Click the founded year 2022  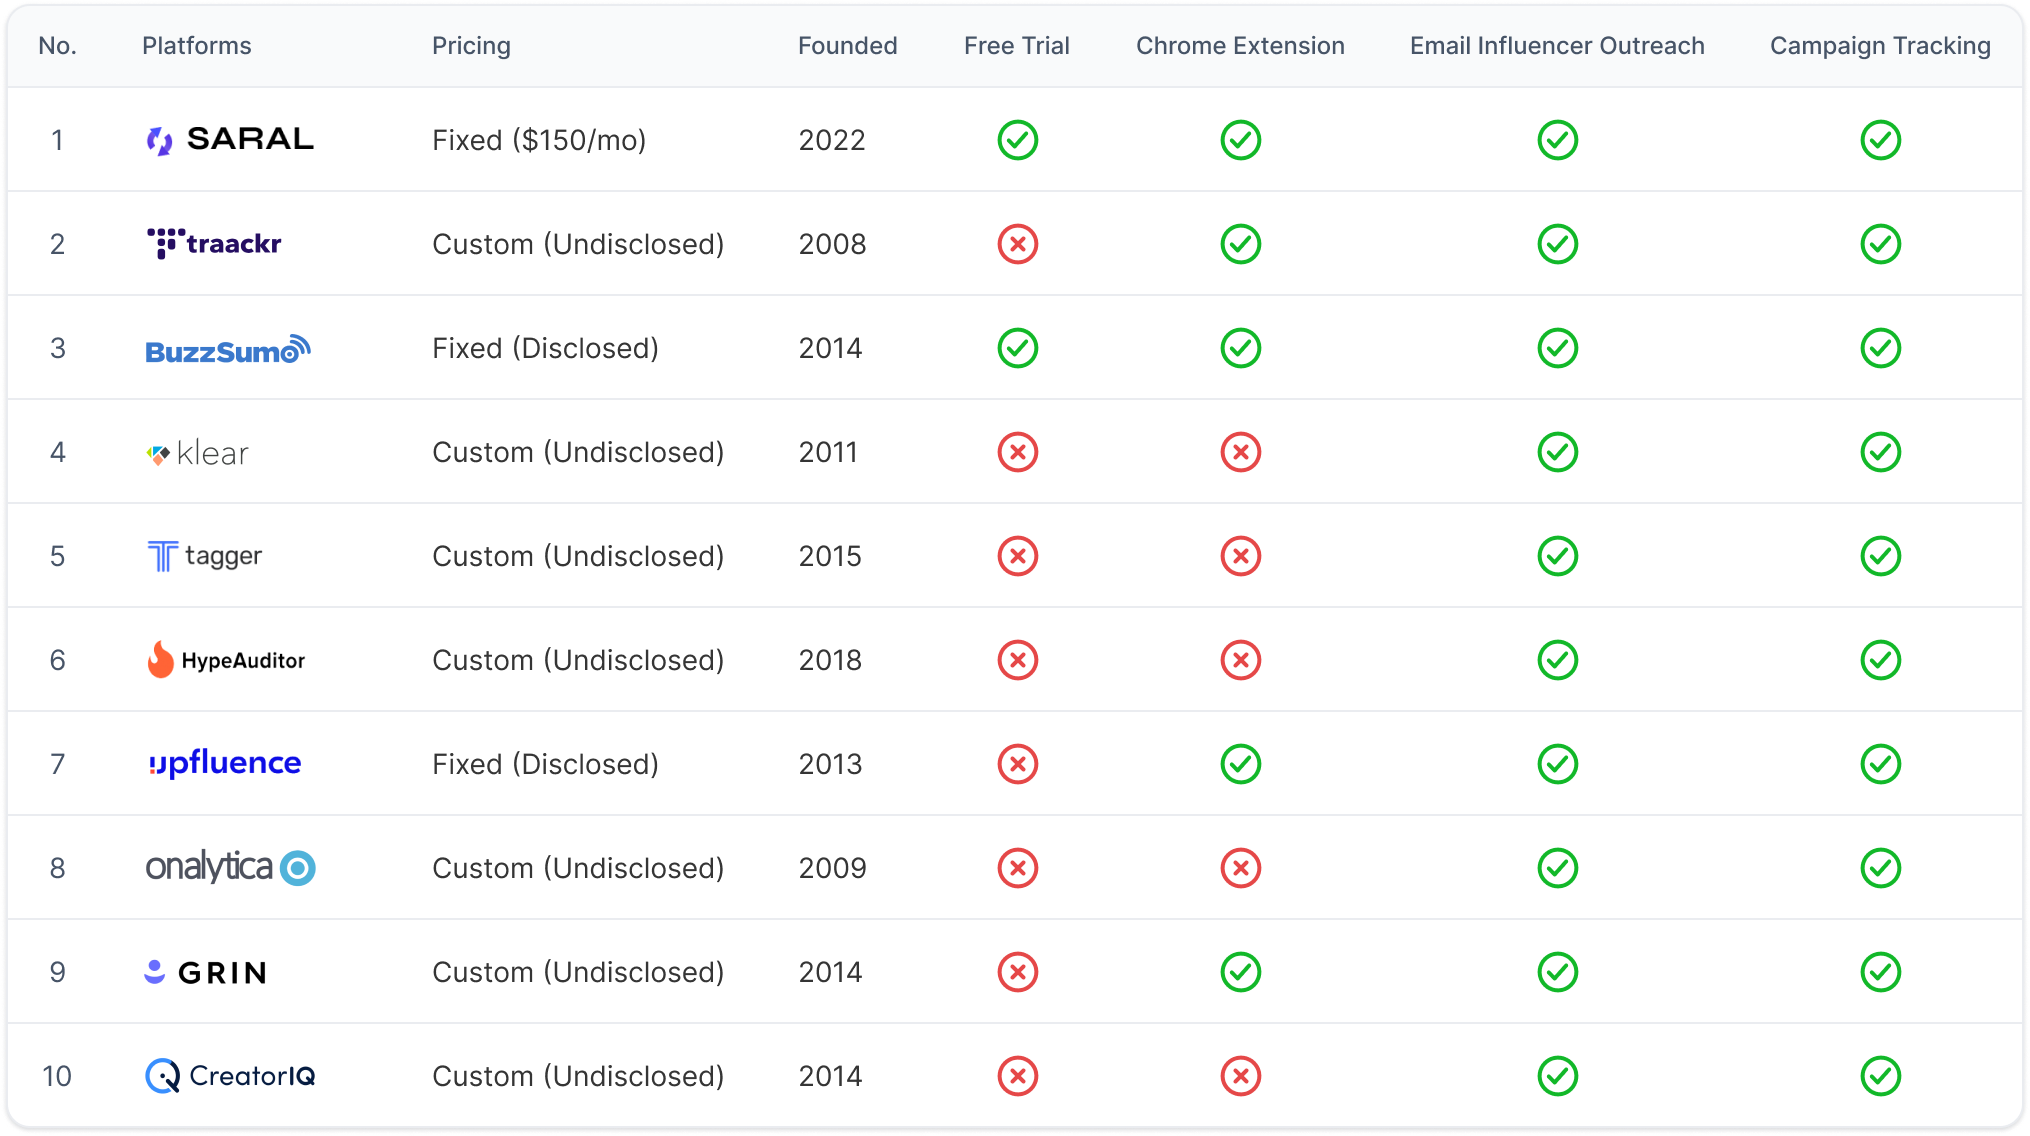(x=832, y=140)
